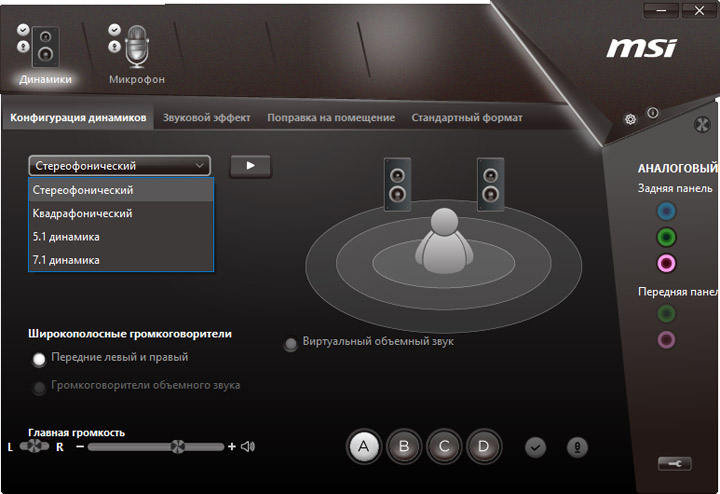Click the listener figure in the diagram

[444, 241]
